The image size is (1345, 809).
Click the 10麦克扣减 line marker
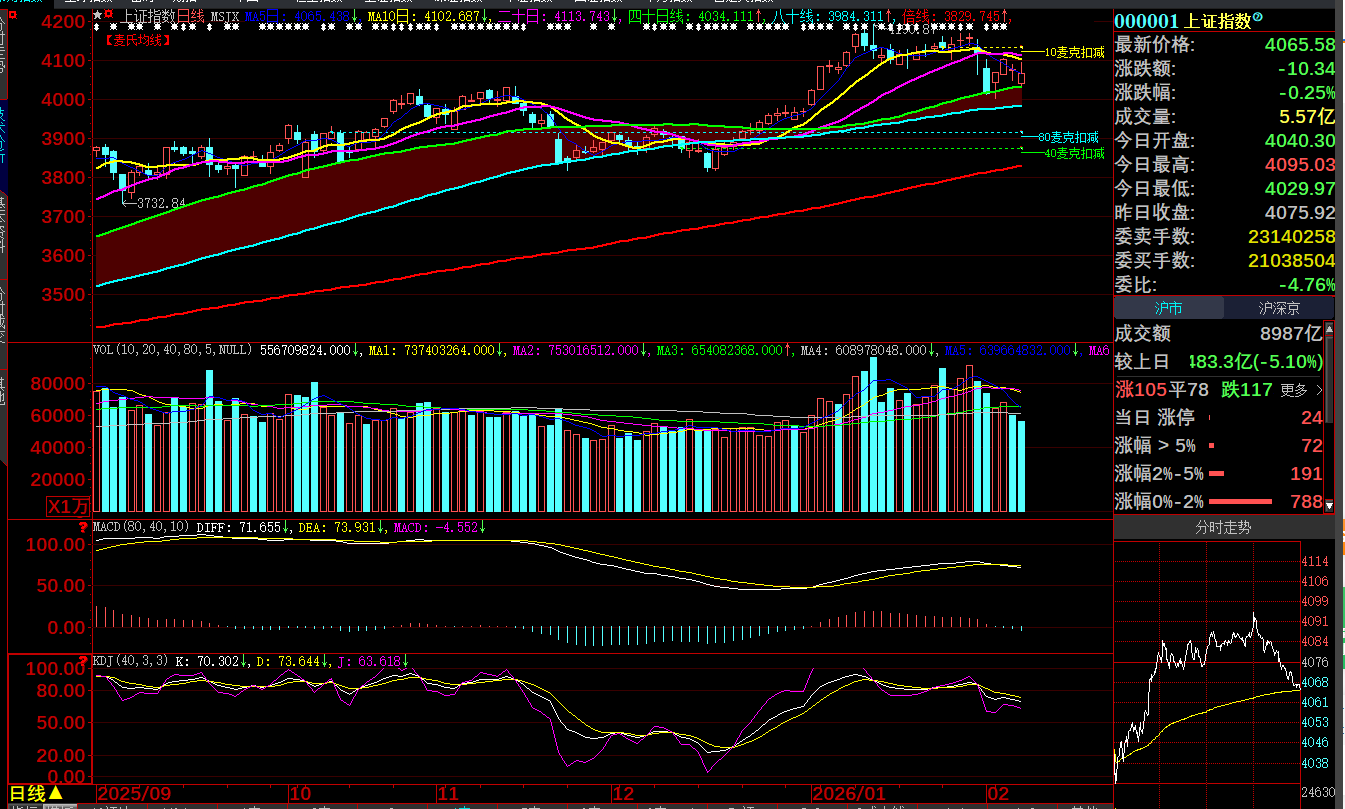(1073, 52)
